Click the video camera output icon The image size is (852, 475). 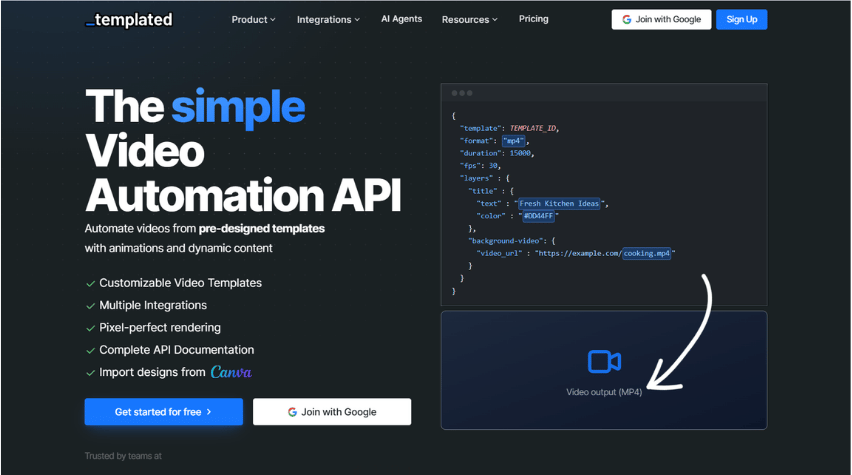pos(604,362)
